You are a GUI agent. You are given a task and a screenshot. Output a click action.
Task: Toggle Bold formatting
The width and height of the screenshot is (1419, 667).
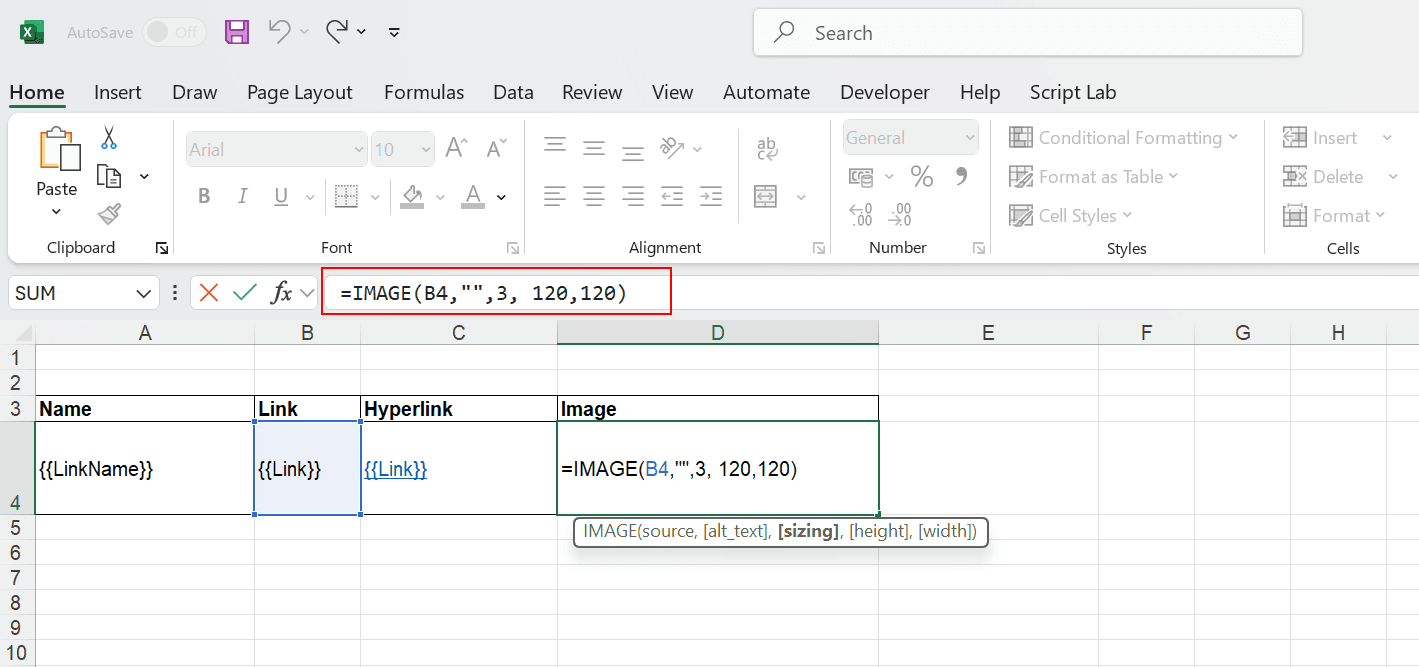(x=204, y=196)
